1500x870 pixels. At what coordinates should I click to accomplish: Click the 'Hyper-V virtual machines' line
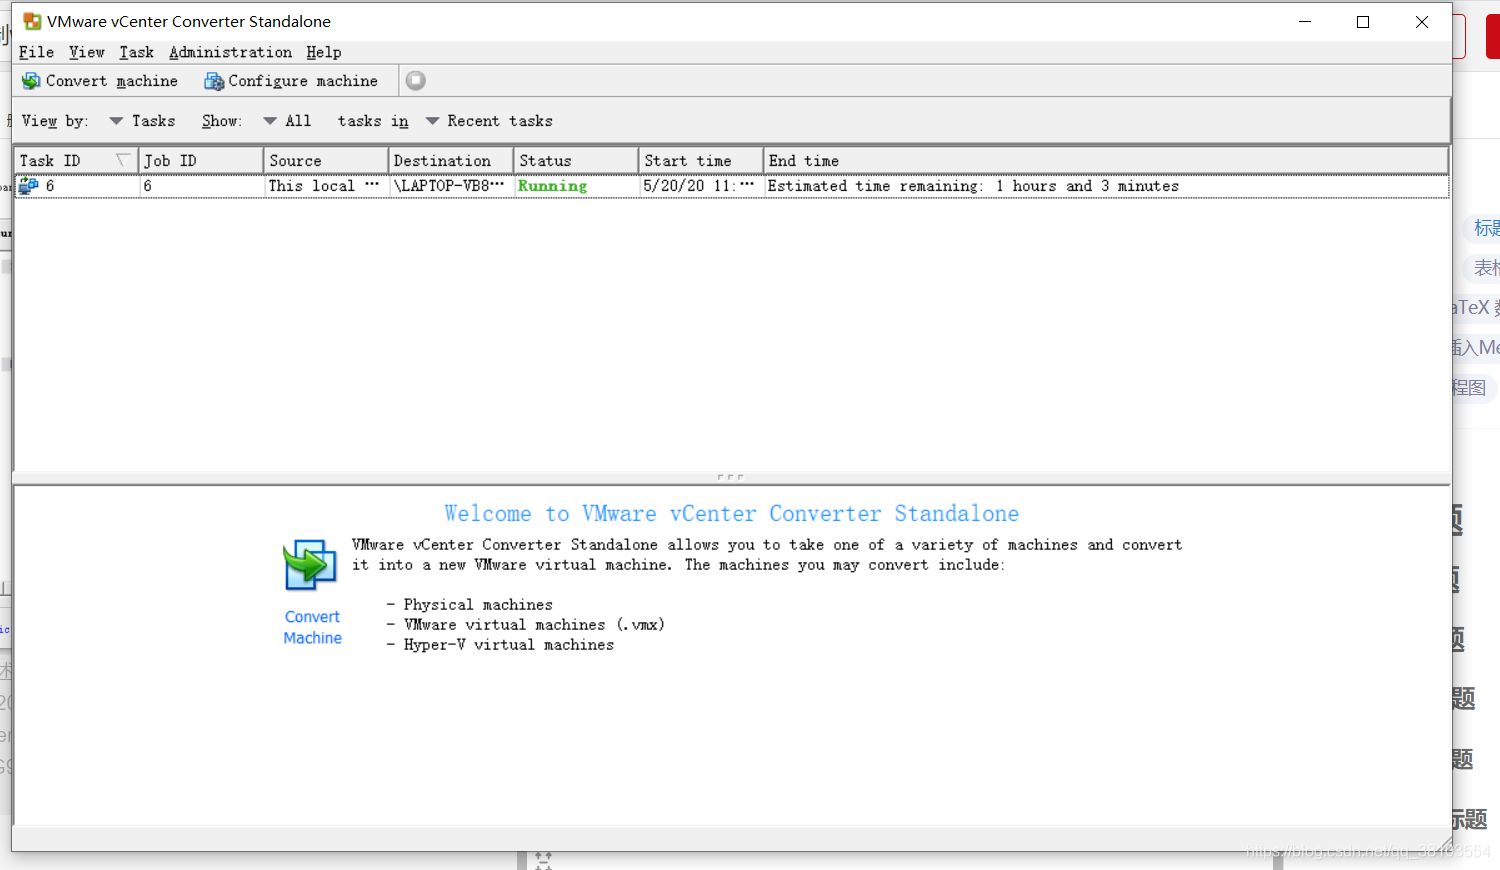point(500,645)
